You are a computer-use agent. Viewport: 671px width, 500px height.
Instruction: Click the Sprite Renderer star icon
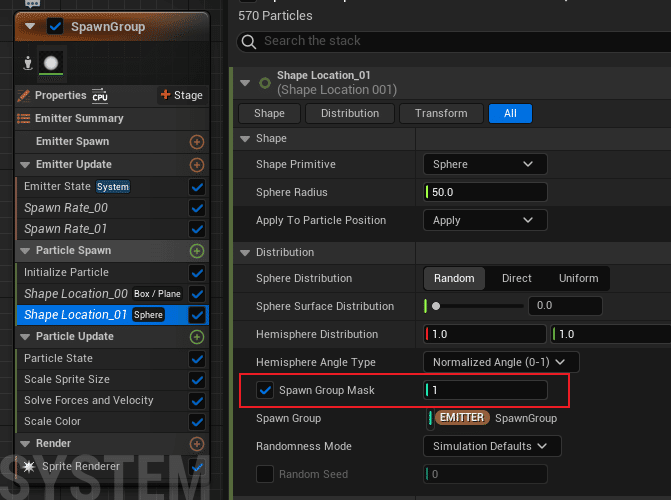[x=29, y=467]
